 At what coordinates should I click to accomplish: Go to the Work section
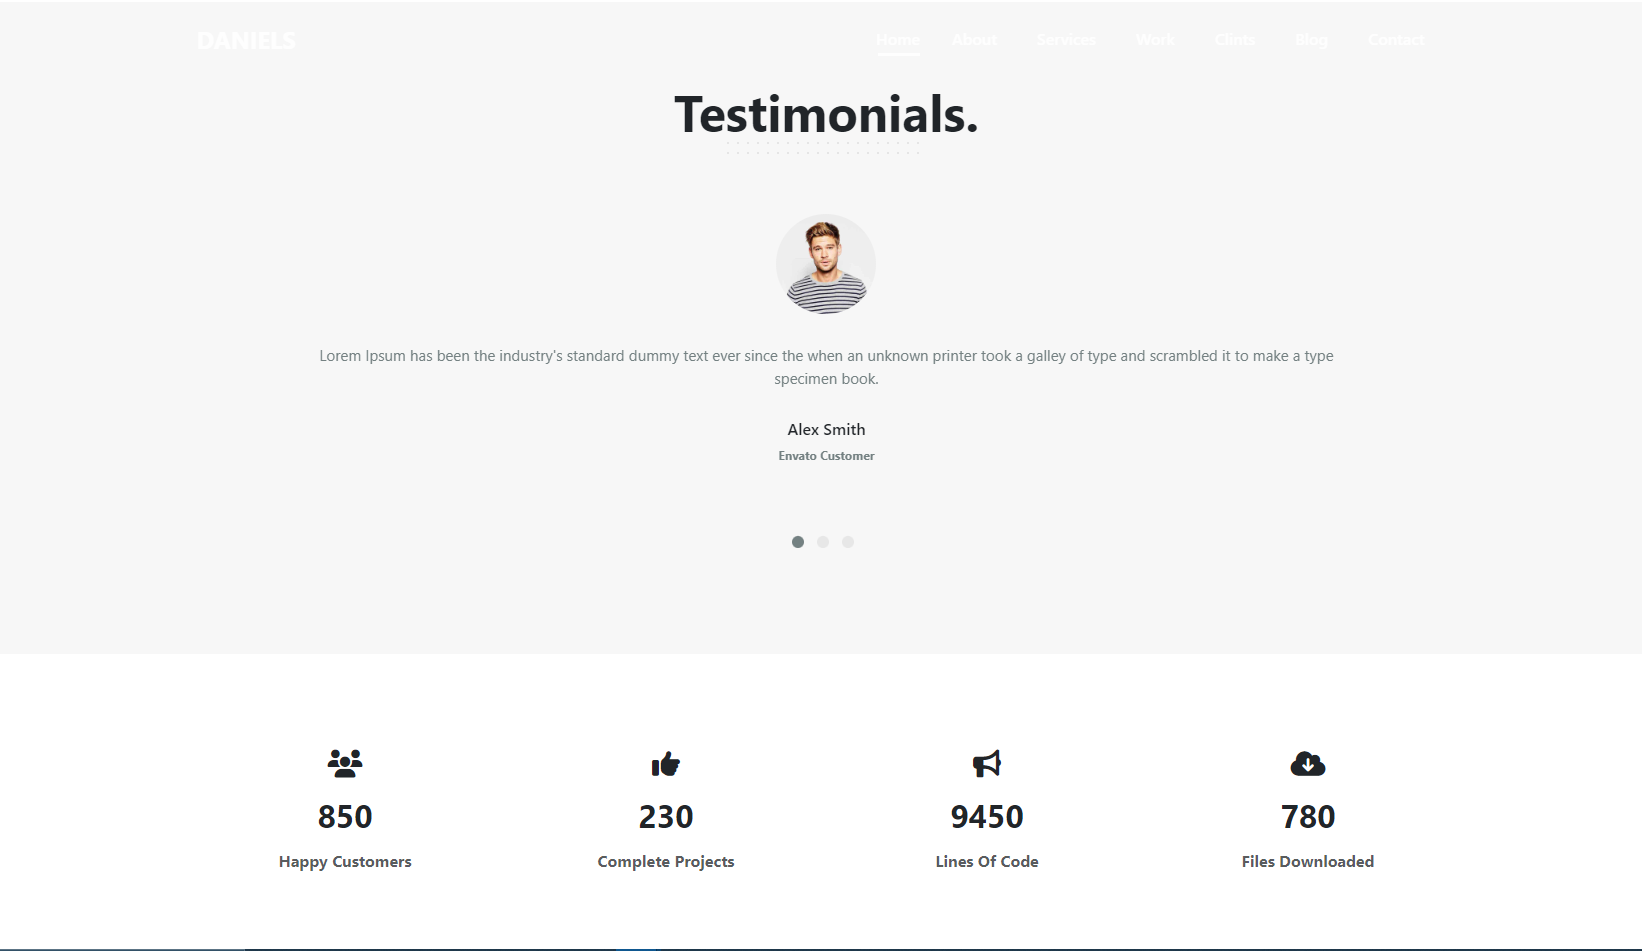(1154, 39)
